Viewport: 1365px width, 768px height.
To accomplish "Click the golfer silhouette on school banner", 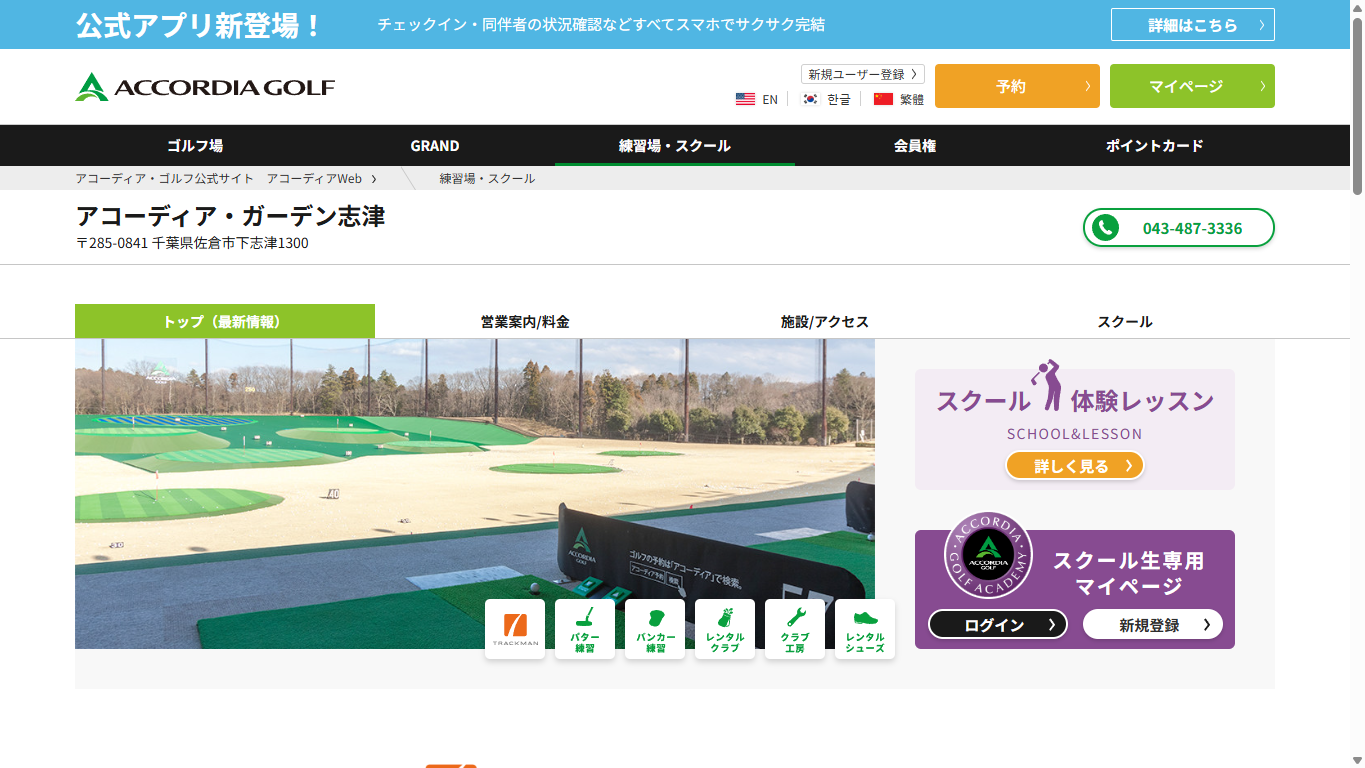I will pos(1047,386).
